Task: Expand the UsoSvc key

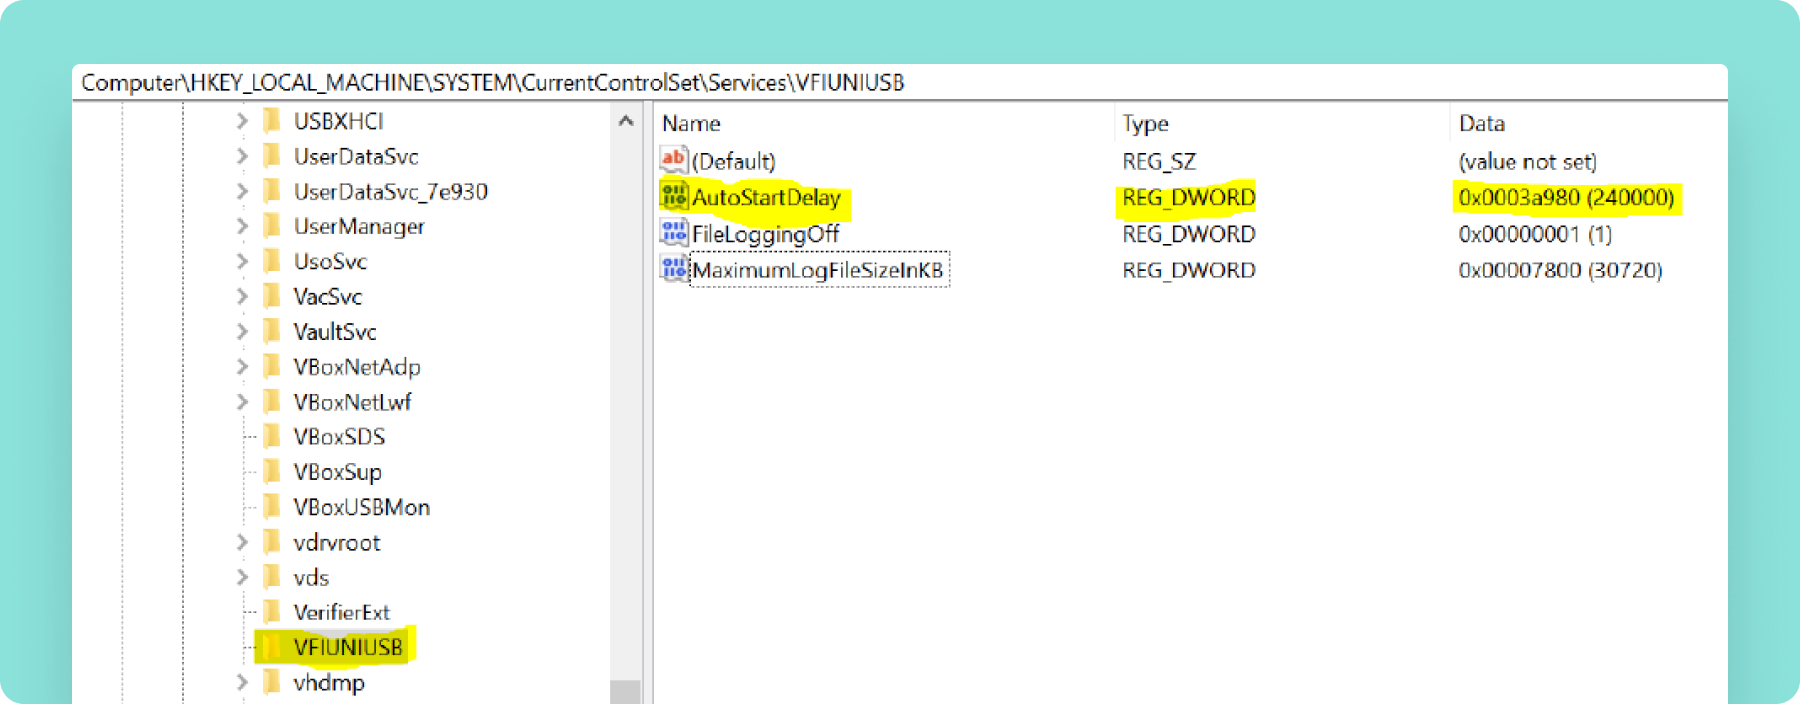Action: [242, 261]
